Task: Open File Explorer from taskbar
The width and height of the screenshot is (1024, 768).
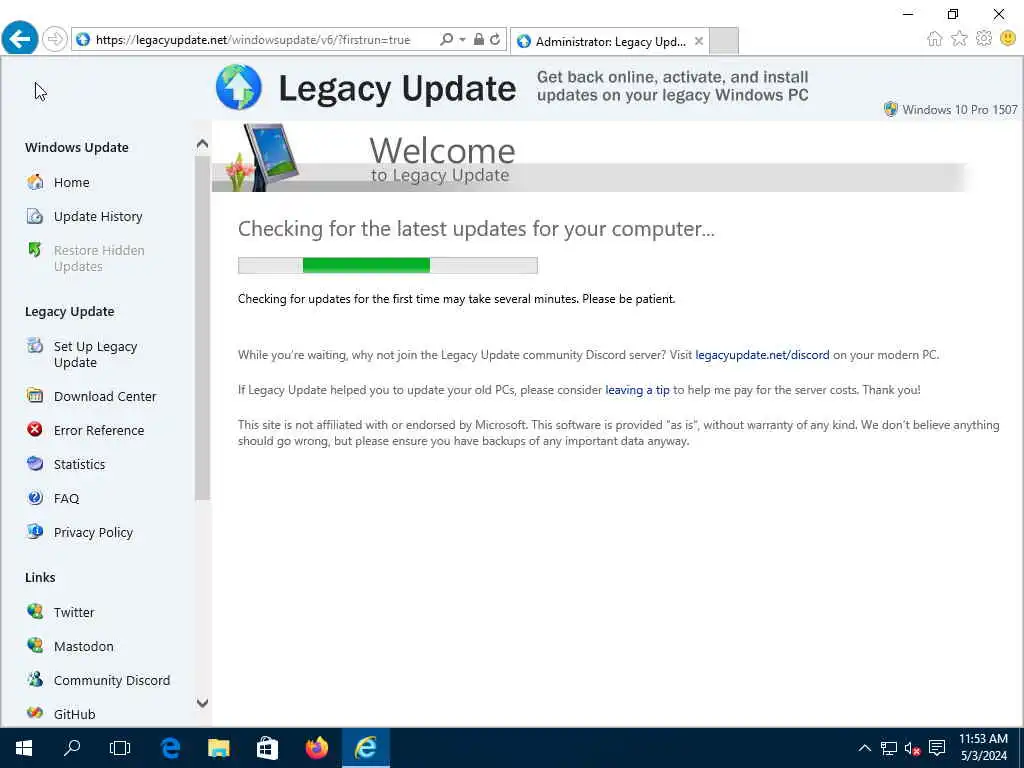Action: [x=219, y=748]
